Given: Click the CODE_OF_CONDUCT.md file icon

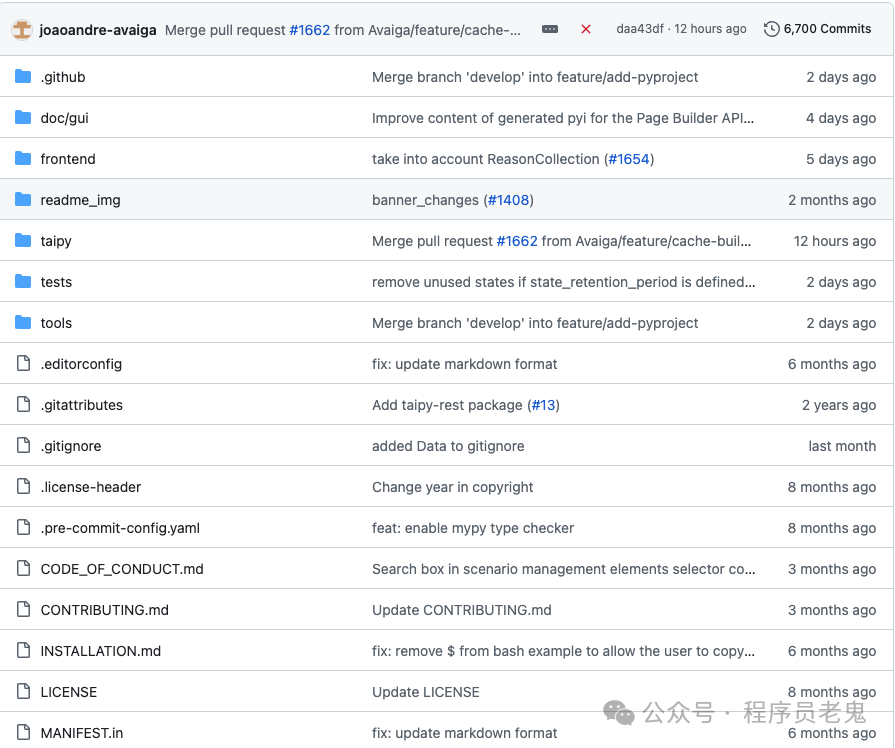Looking at the screenshot, I should click(x=23, y=569).
